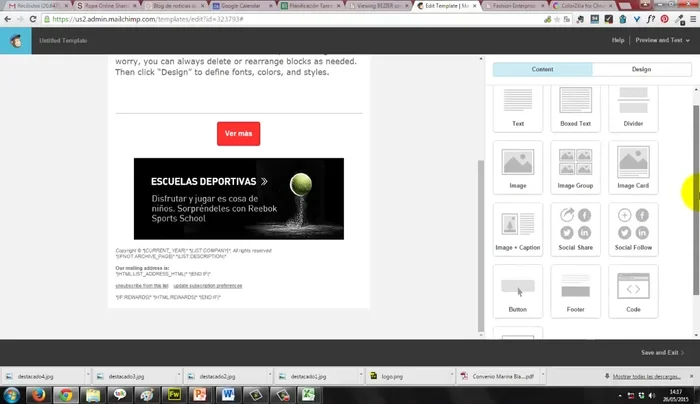The height and width of the screenshot is (404, 700).
Task: Open the WhatFont f? extension
Action: coord(650,19)
